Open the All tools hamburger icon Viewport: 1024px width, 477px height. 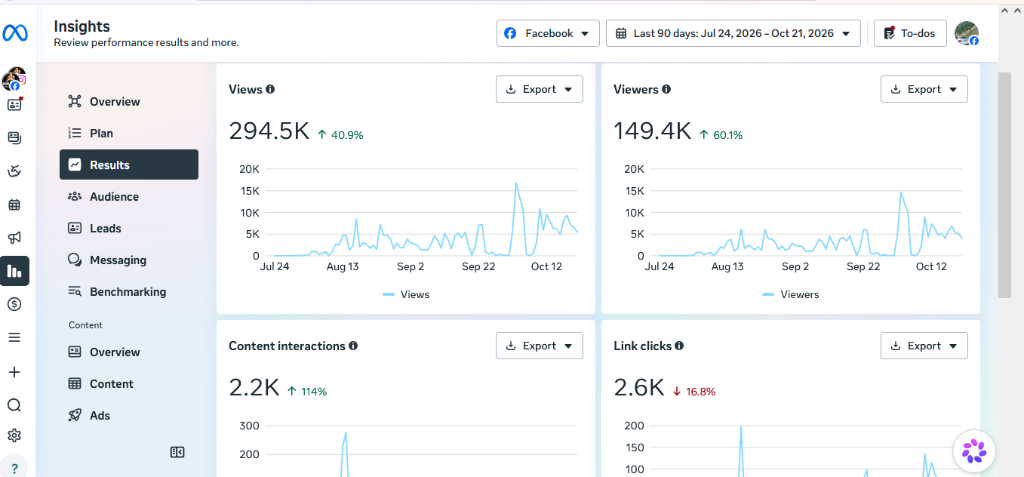[14, 338]
